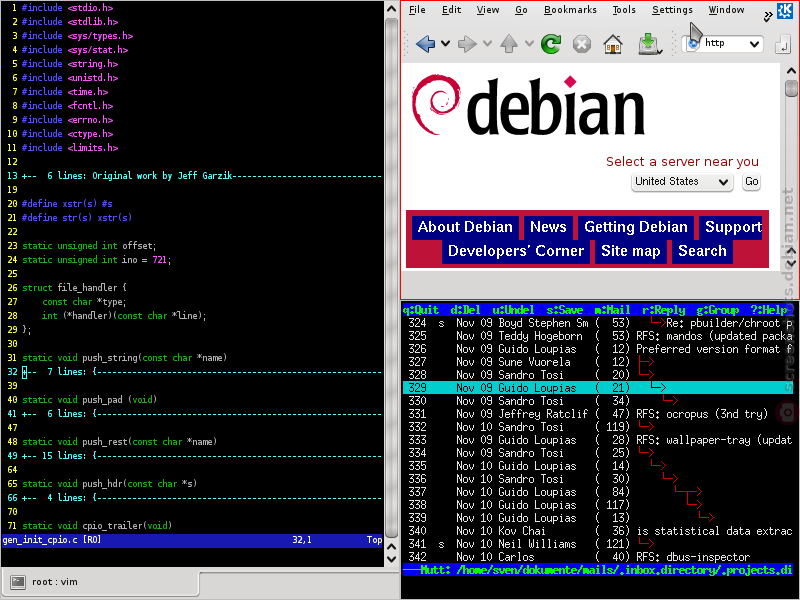Viewport: 800px width, 600px height.
Task: Select mail 342 RFS: dbus-inspector
Action: click(x=598, y=557)
